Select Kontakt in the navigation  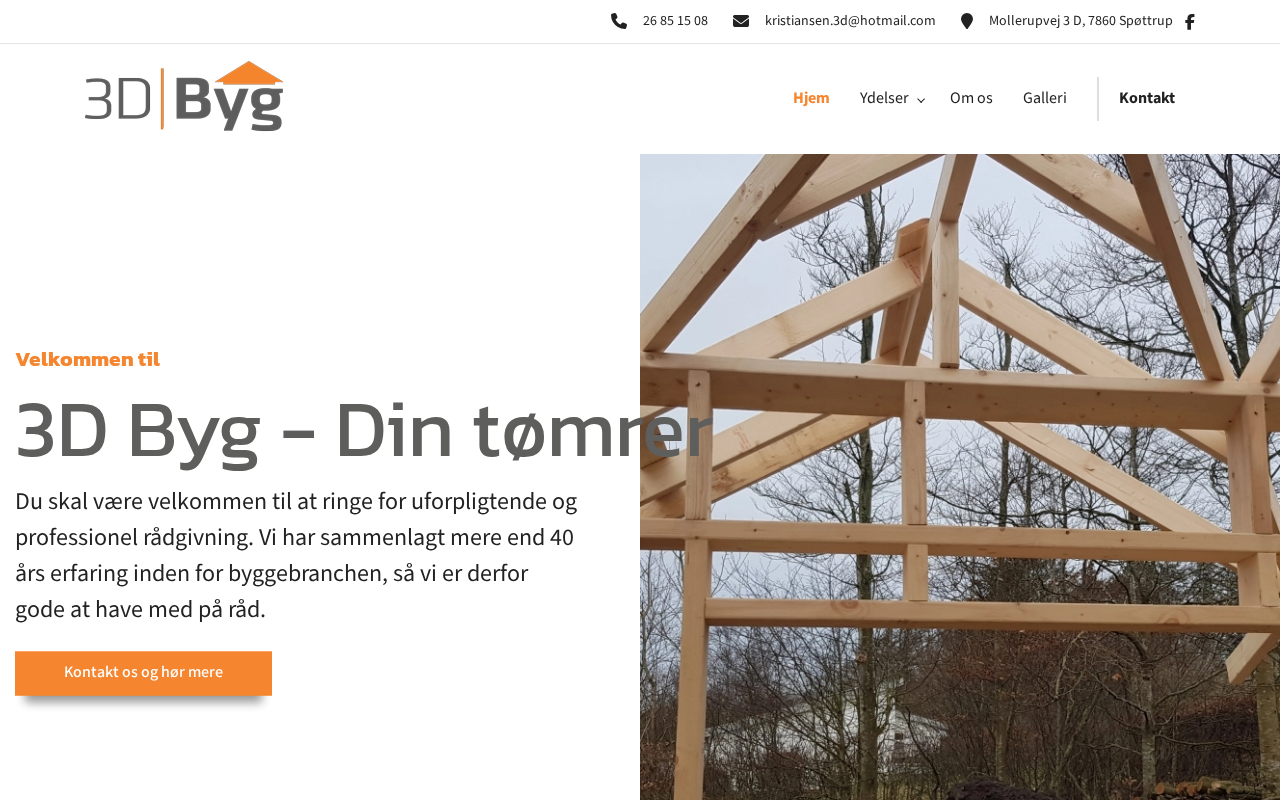1147,98
